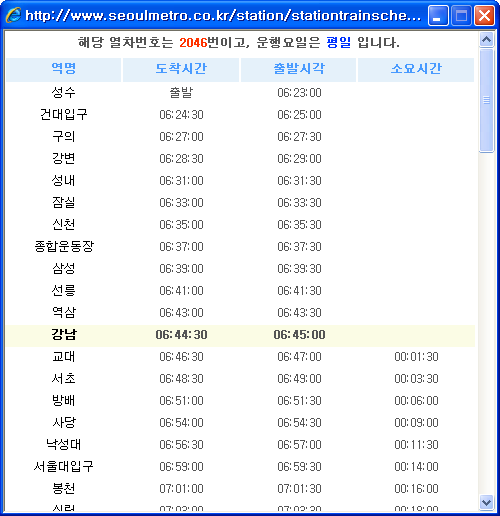Select station name 교대
This screenshot has width=500, height=516.
(x=63, y=356)
